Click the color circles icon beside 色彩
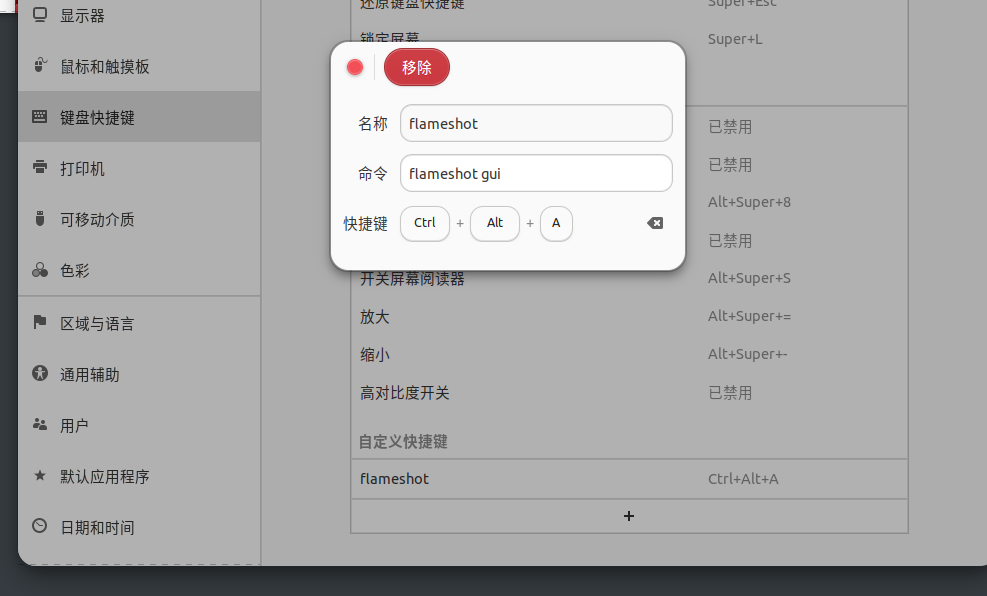987x596 pixels. click(x=40, y=270)
